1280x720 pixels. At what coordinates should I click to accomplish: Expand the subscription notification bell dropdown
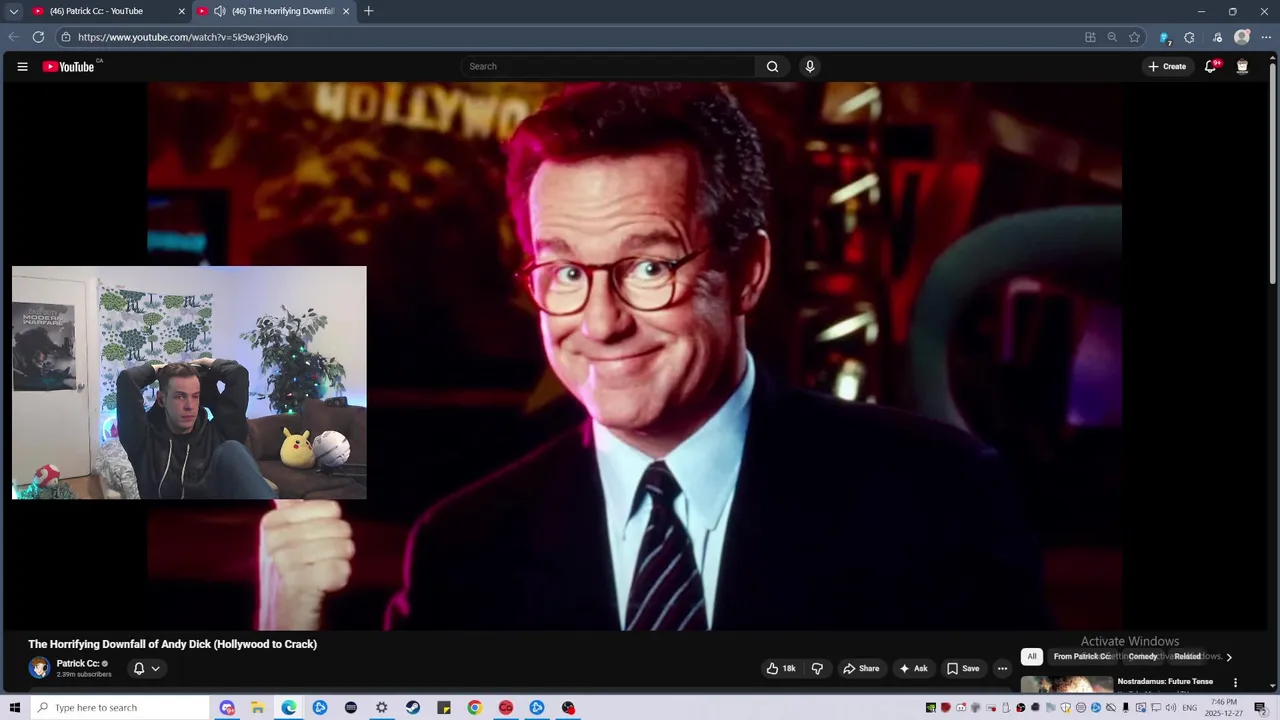click(147, 668)
